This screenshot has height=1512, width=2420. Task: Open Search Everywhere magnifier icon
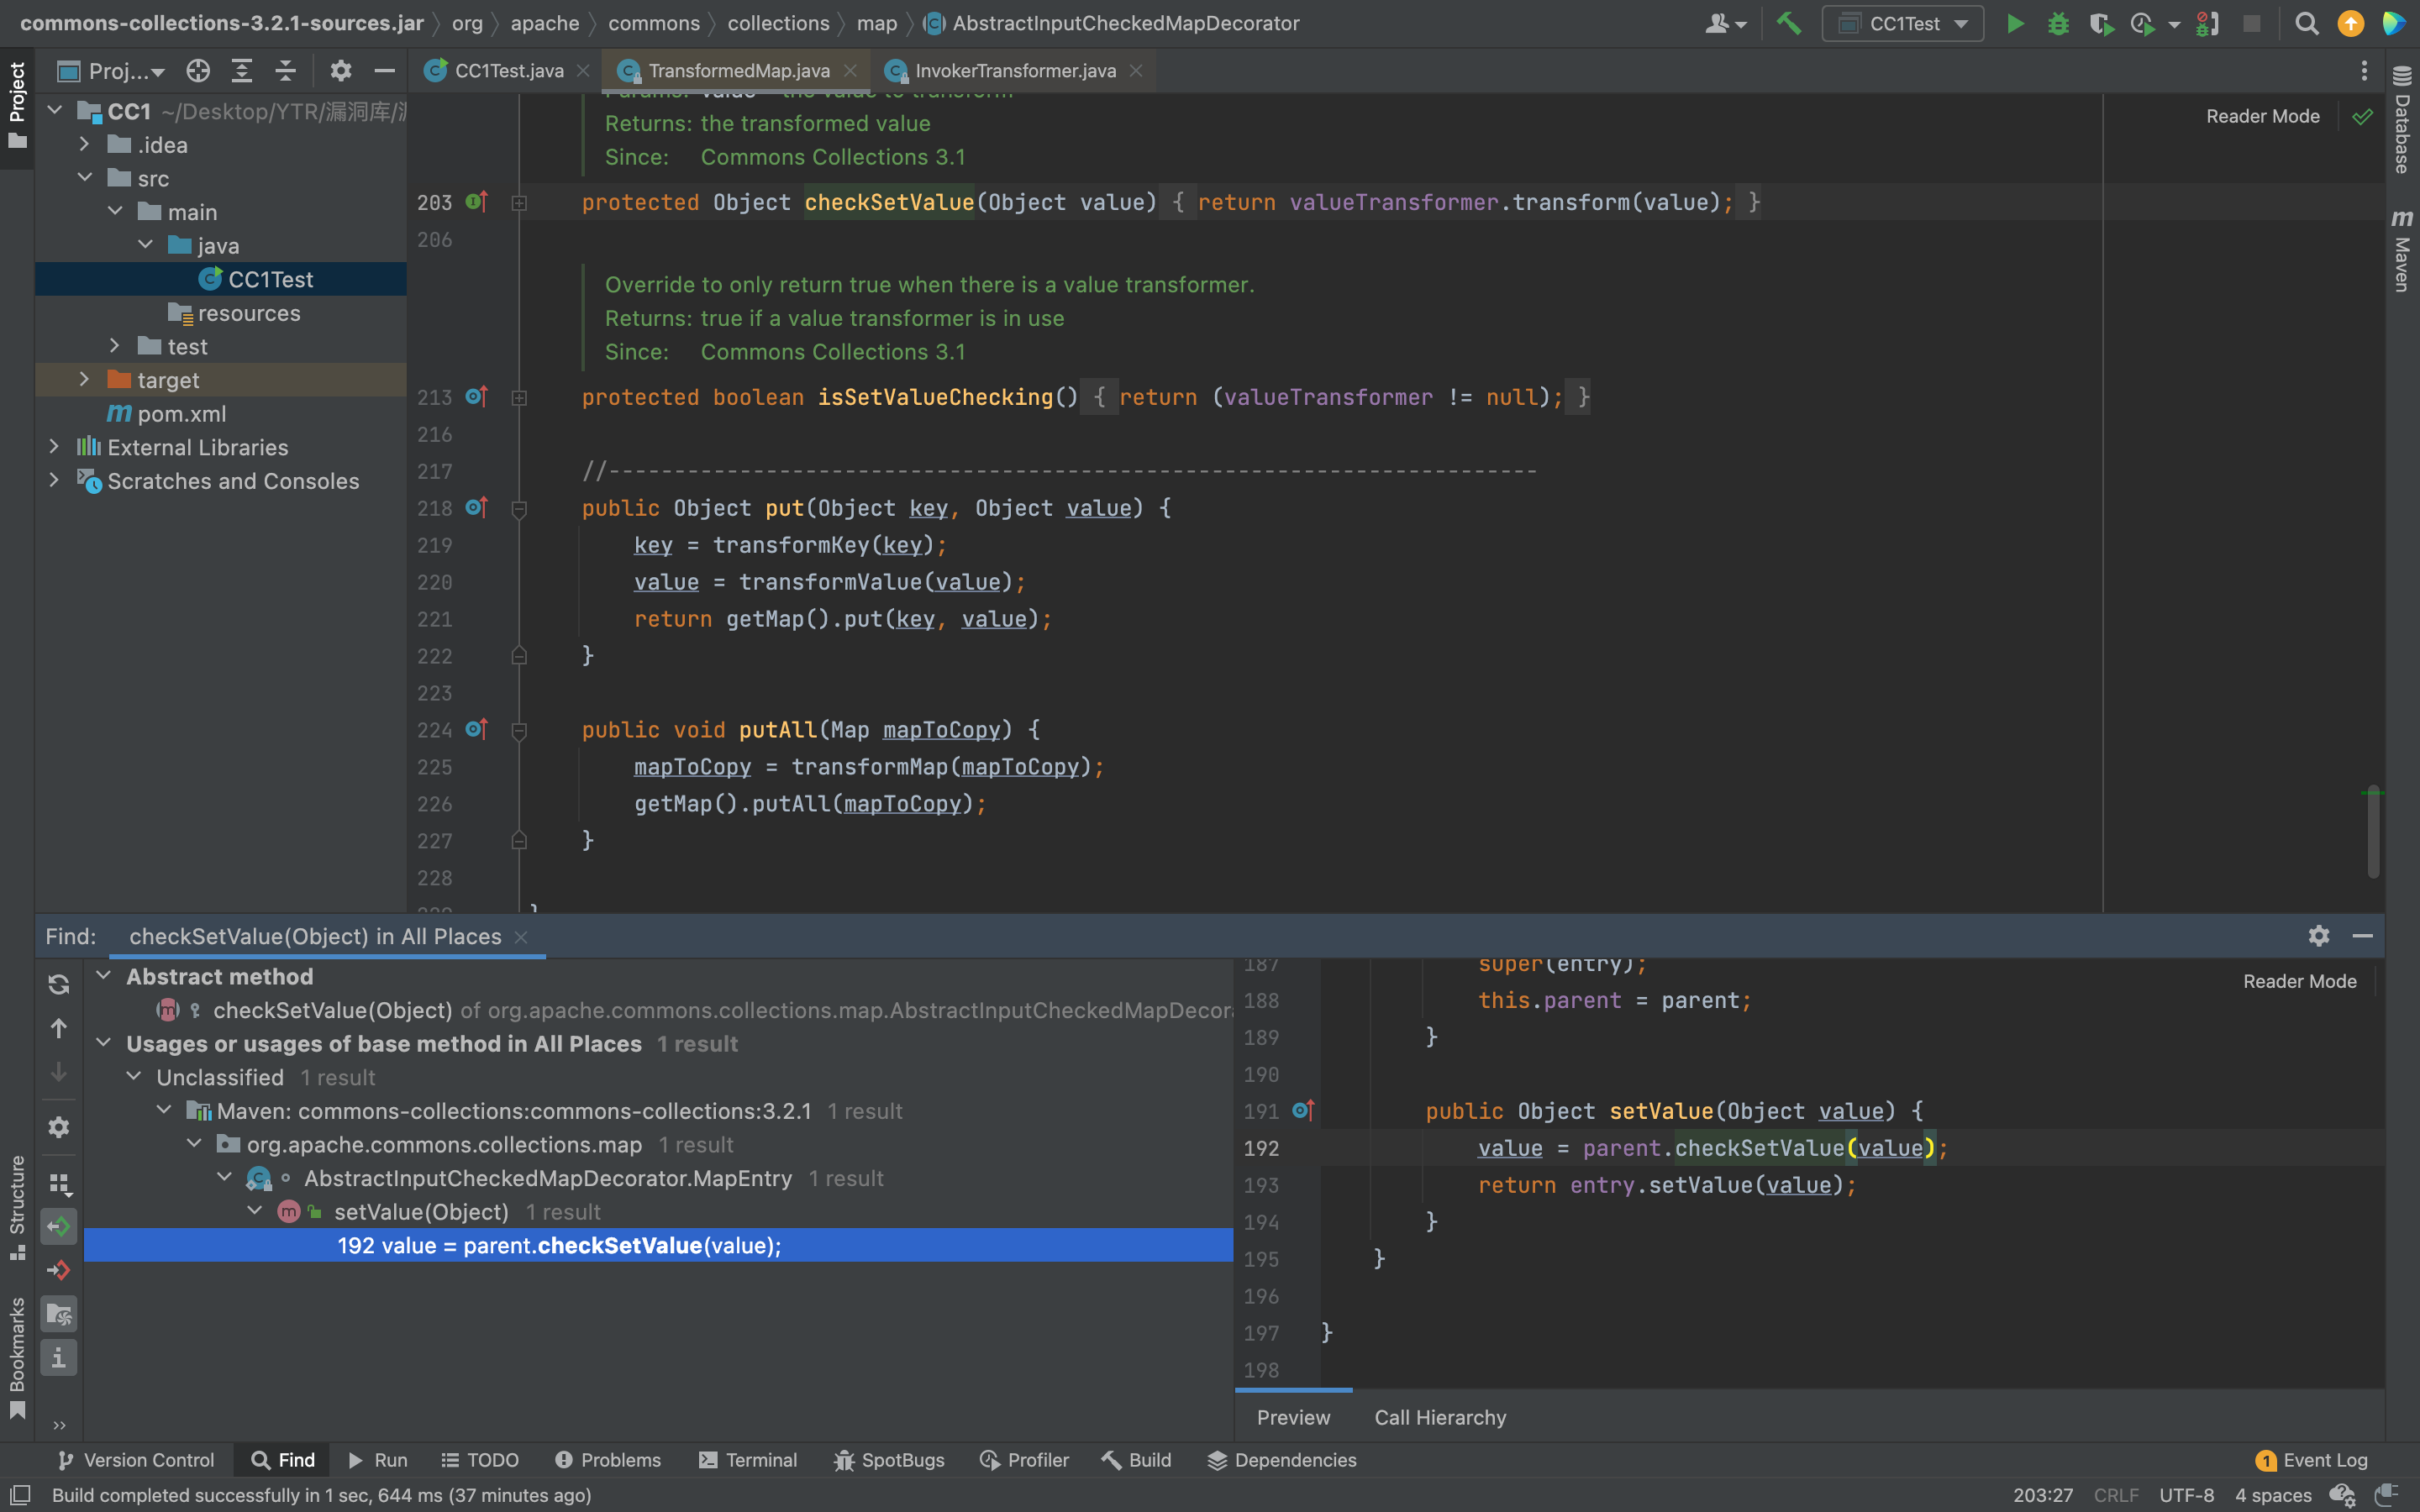pyautogui.click(x=2307, y=23)
